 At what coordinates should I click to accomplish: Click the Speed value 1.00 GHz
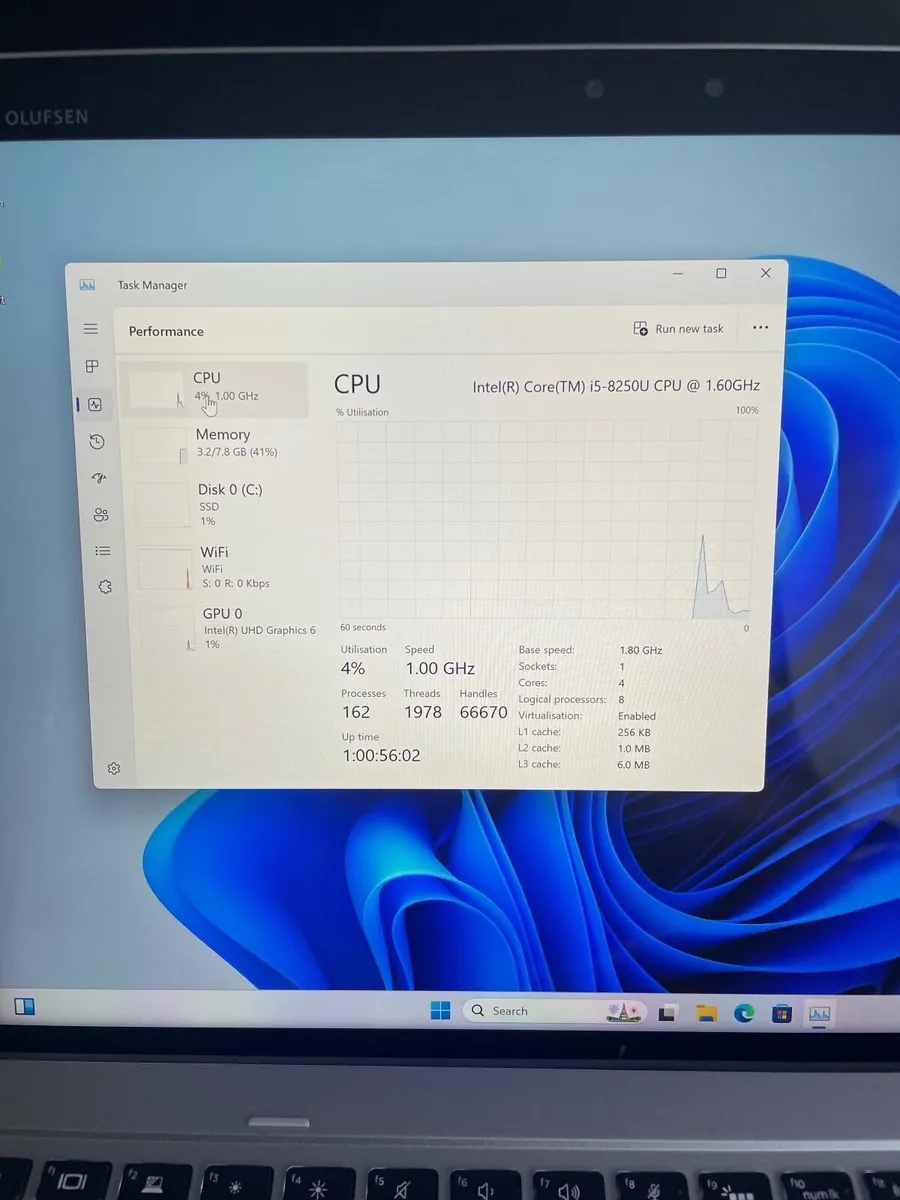(440, 668)
